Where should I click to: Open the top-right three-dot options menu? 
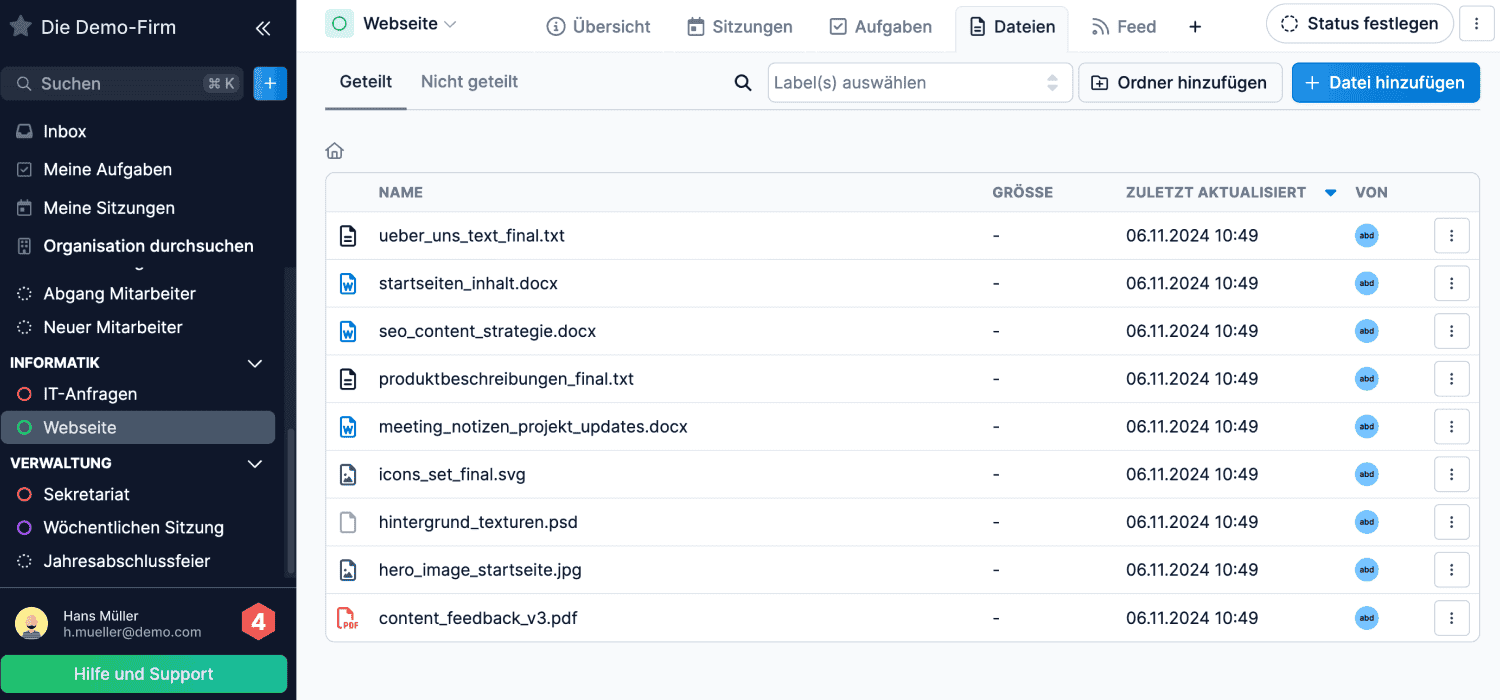pos(1476,24)
